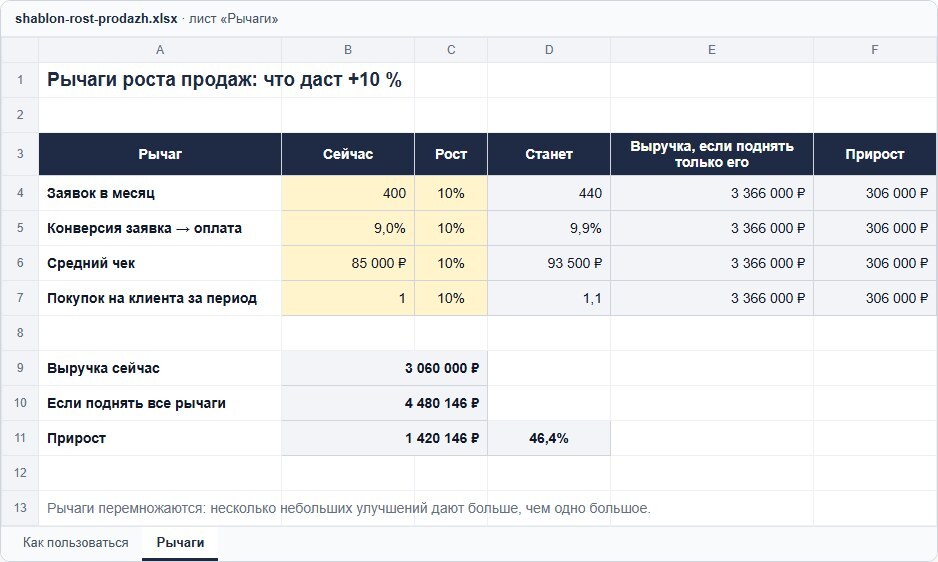This screenshot has width=938, height=562.
Task: Click file name shablon-rost-prodazh.xlsx
Action: (x=96, y=19)
